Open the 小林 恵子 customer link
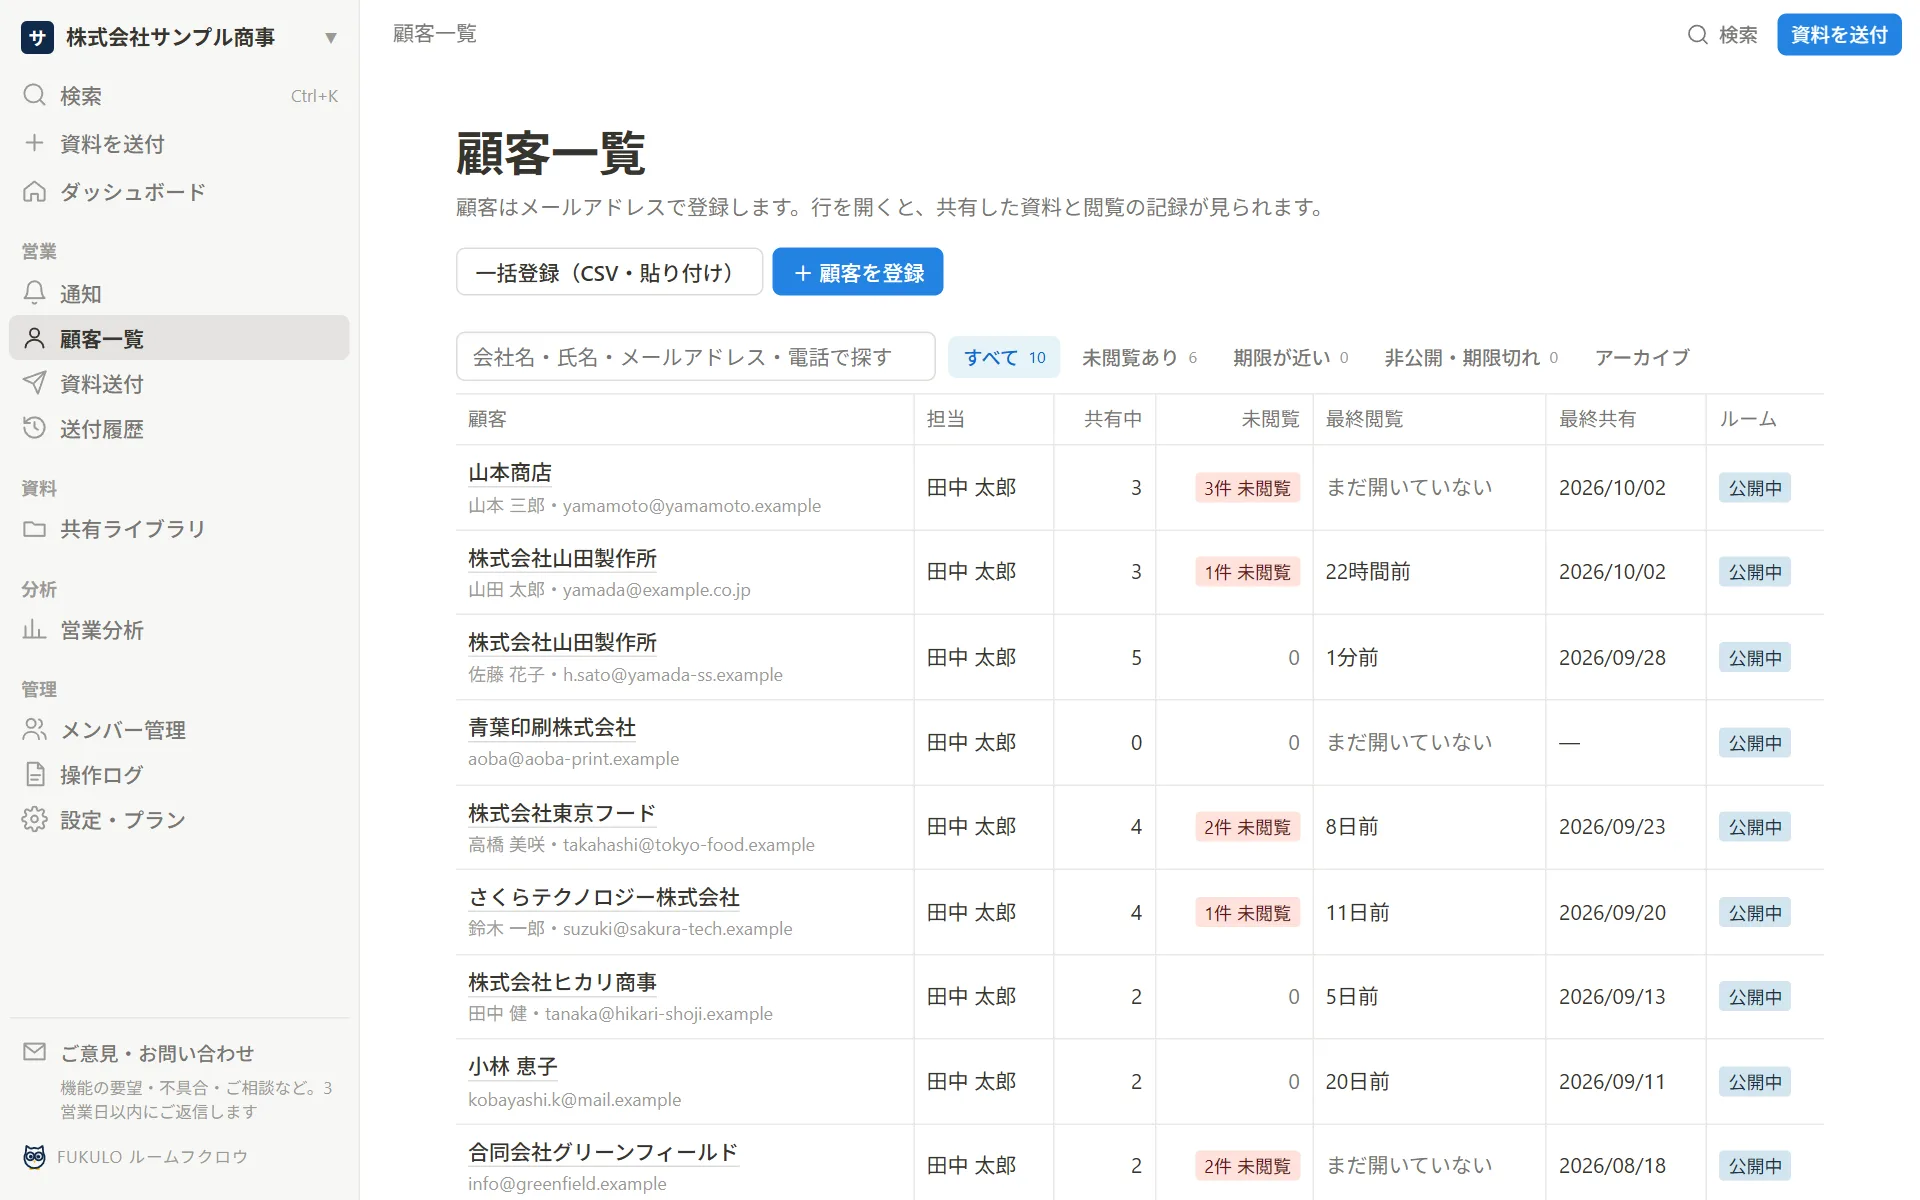This screenshot has height=1200, width=1920. (512, 1066)
